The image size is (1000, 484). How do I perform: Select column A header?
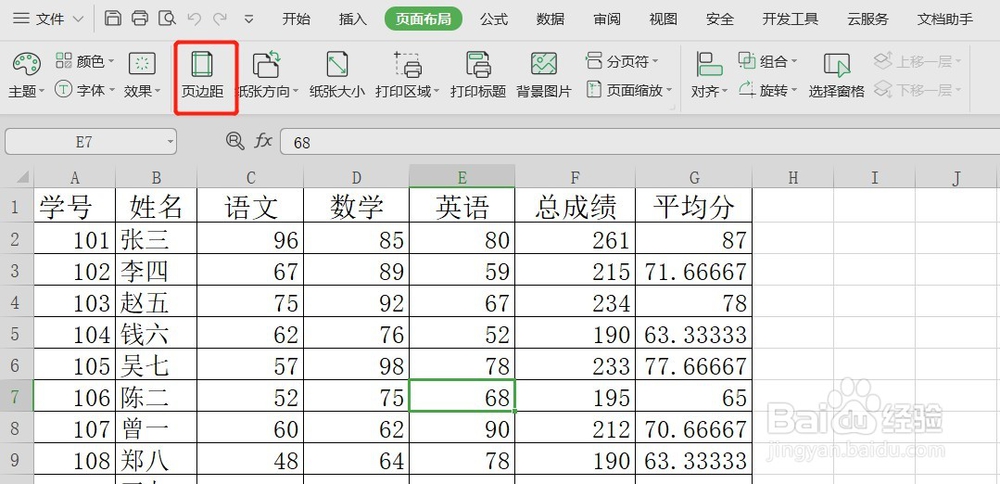[75, 177]
